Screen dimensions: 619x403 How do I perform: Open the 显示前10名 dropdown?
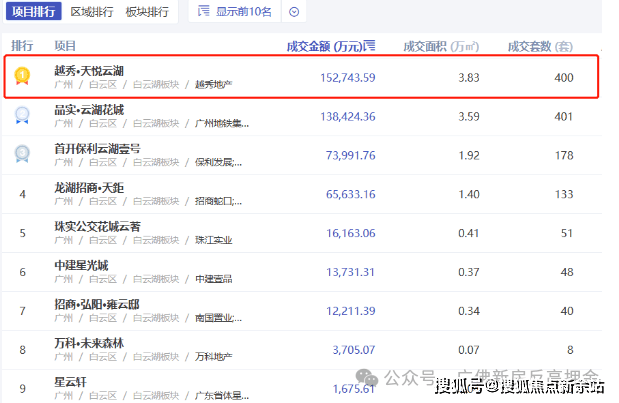click(243, 13)
